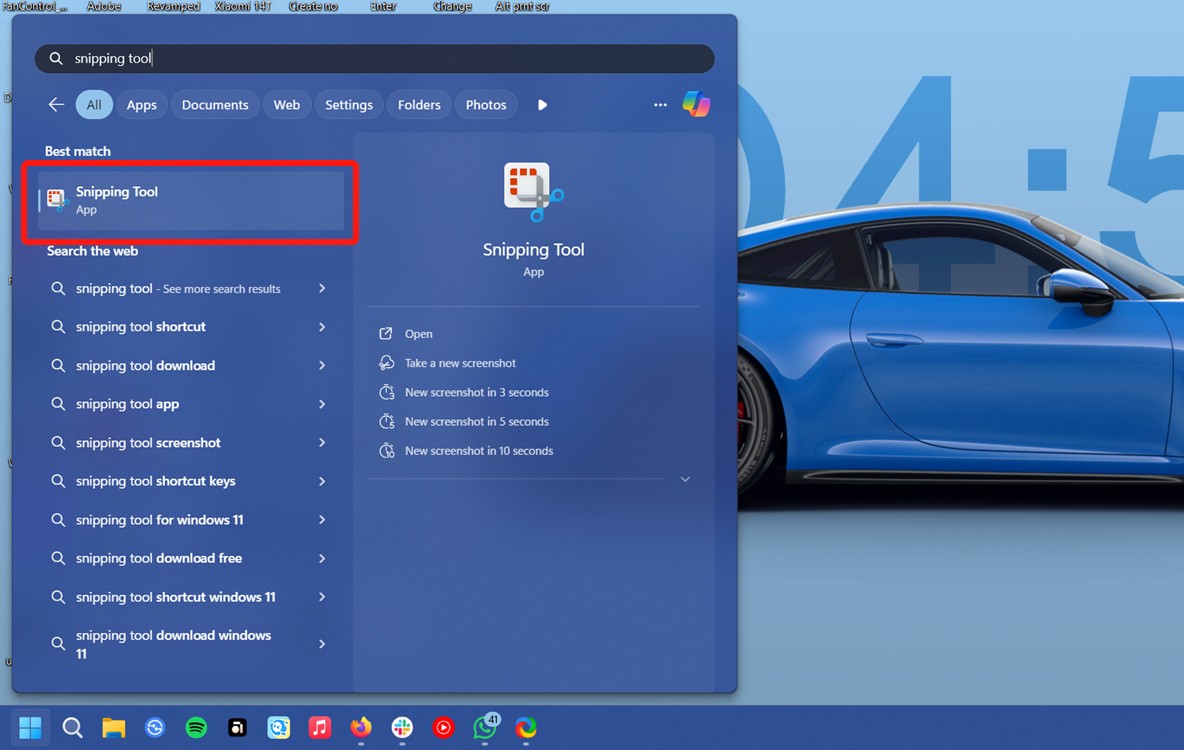Click the search input showing snipping tool

[x=374, y=58]
